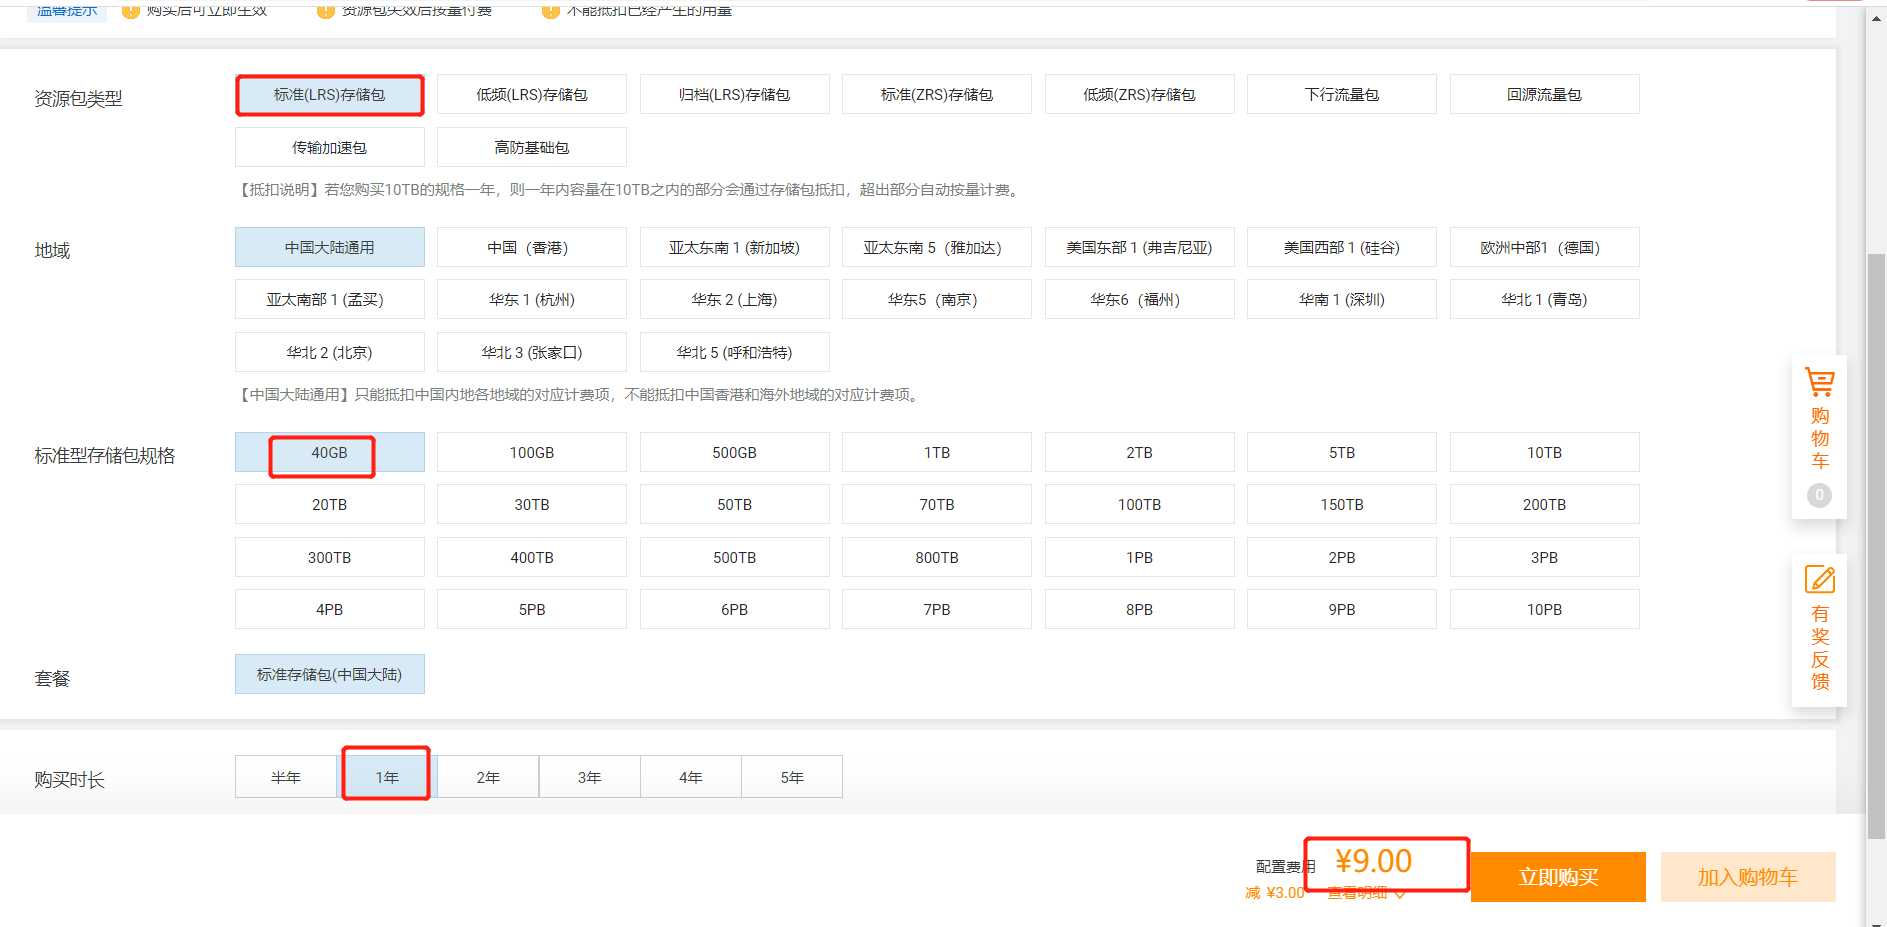
Task: Pick the 500TB storage spec
Action: [x=735, y=557]
